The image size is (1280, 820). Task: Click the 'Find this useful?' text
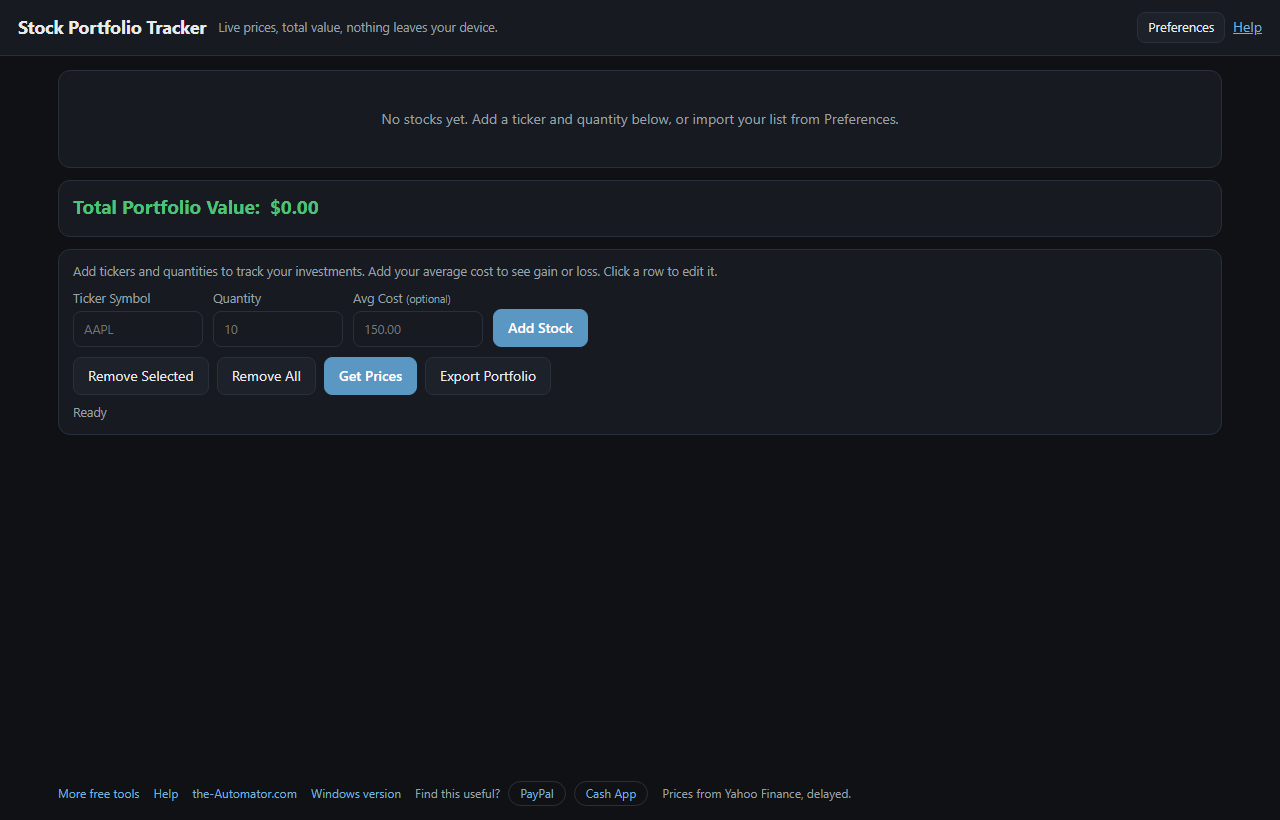pyautogui.click(x=458, y=794)
